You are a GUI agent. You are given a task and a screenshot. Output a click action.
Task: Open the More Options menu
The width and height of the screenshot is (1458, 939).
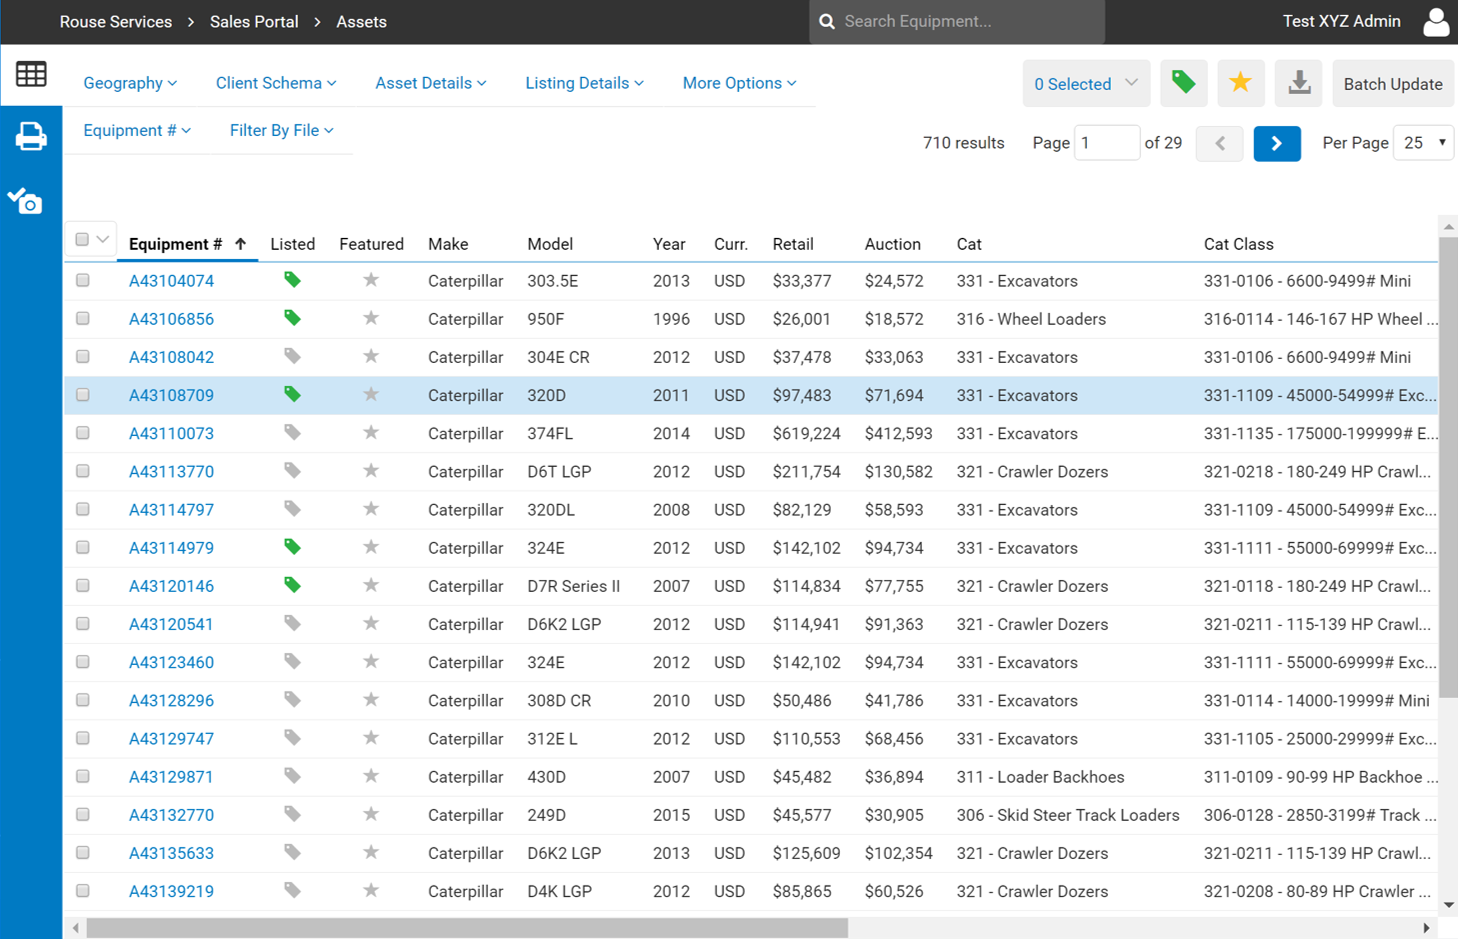coord(739,83)
